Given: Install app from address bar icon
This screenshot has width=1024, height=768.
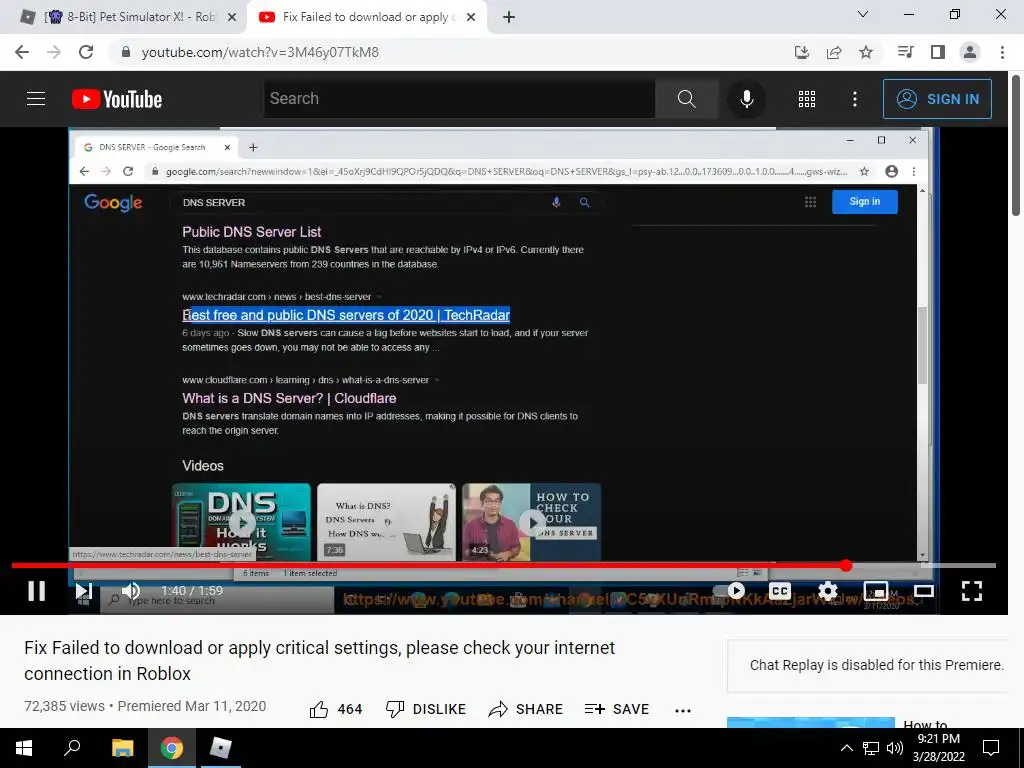Looking at the screenshot, I should (x=802, y=52).
